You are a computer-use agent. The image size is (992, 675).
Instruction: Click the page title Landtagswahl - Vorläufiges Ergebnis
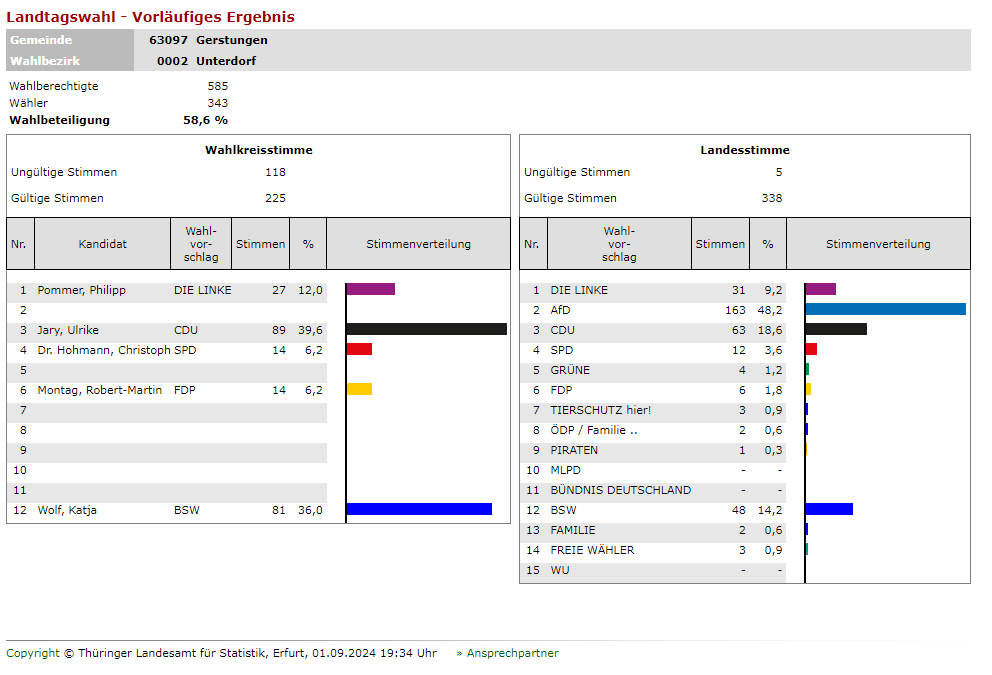tap(150, 17)
